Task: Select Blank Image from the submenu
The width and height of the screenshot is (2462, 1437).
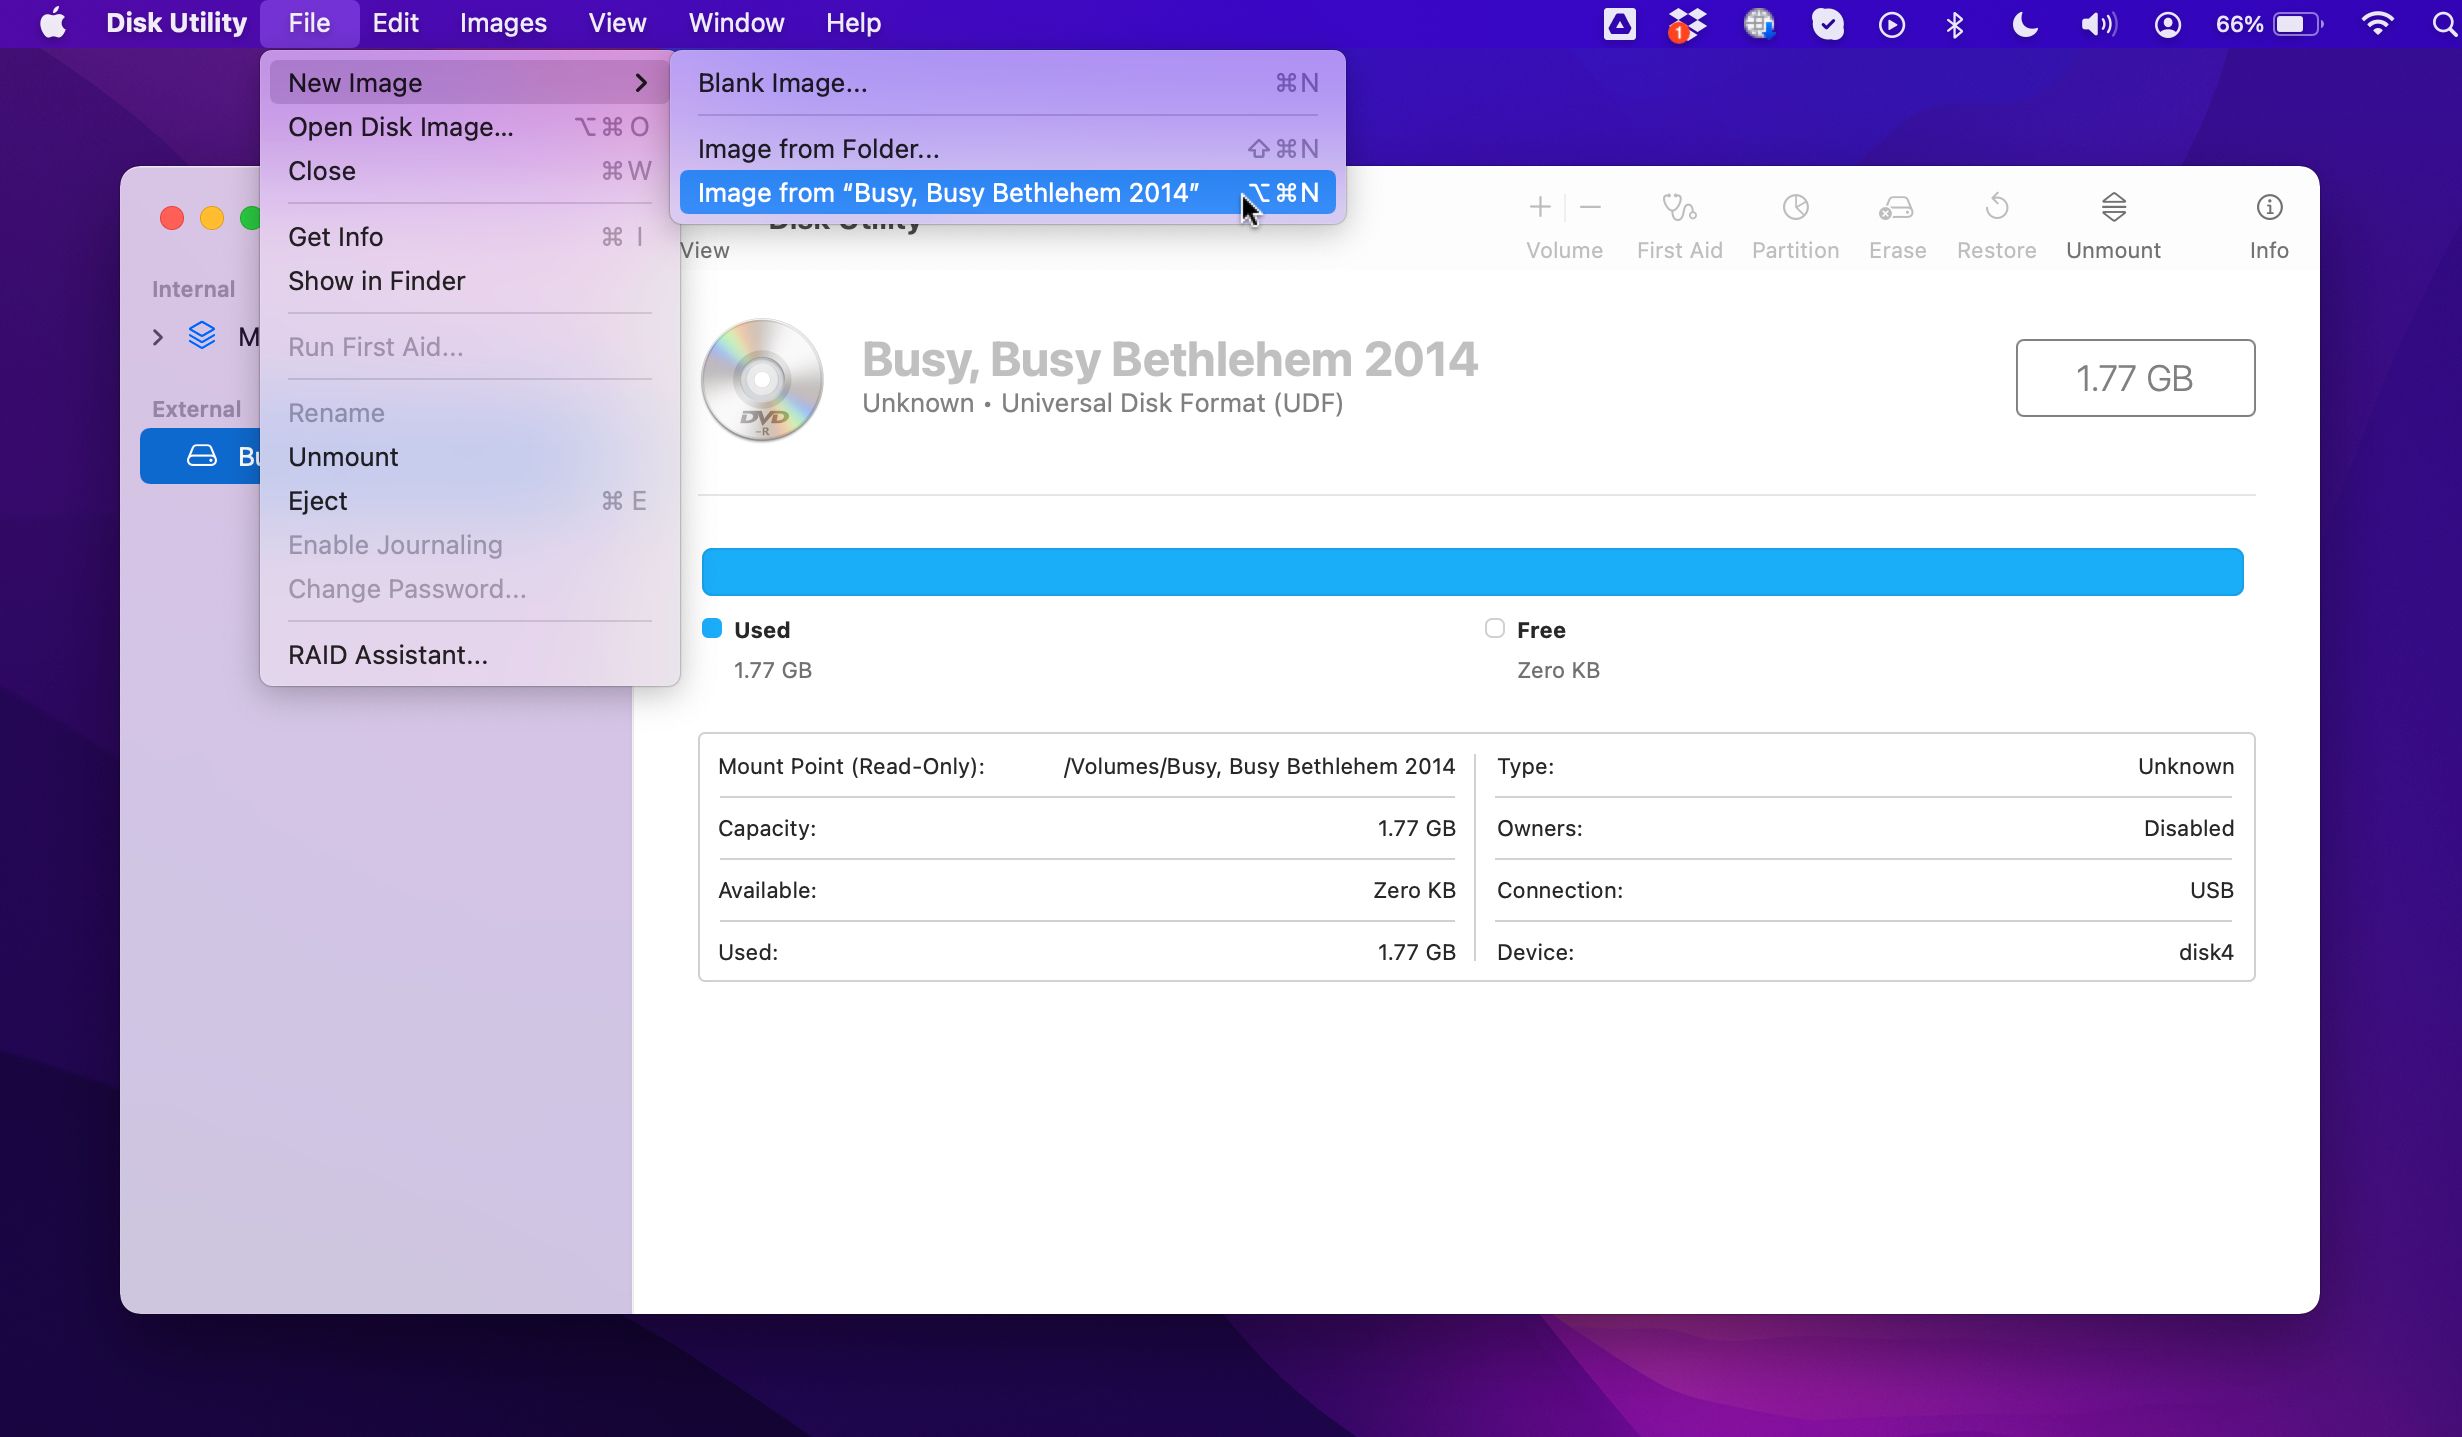Action: click(x=782, y=82)
